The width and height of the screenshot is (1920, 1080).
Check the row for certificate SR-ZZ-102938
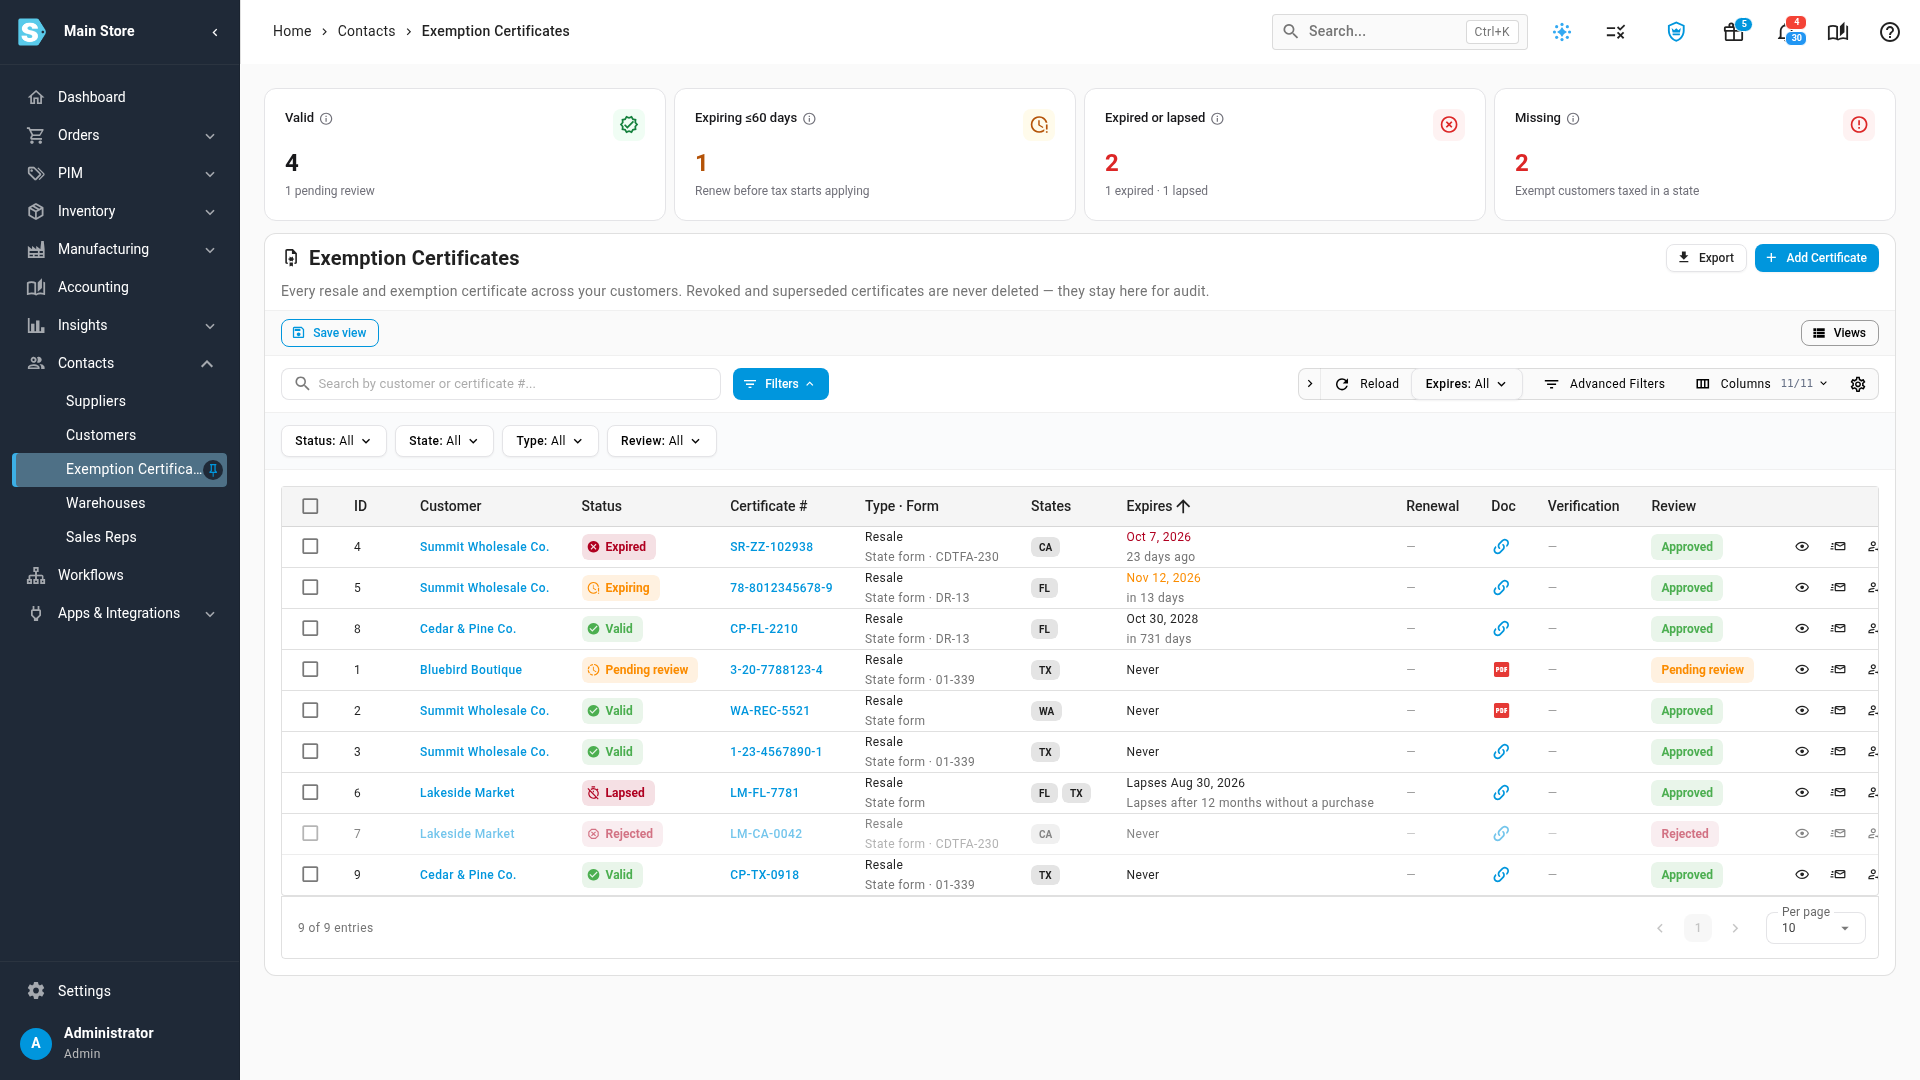(310, 547)
